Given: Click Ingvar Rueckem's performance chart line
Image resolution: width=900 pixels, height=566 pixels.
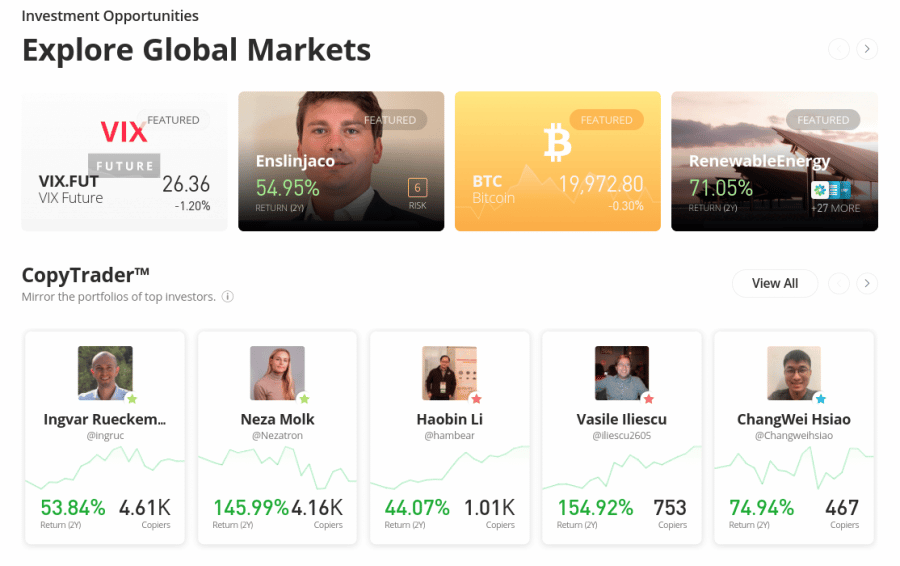Looking at the screenshot, I should pyautogui.click(x=105, y=463).
